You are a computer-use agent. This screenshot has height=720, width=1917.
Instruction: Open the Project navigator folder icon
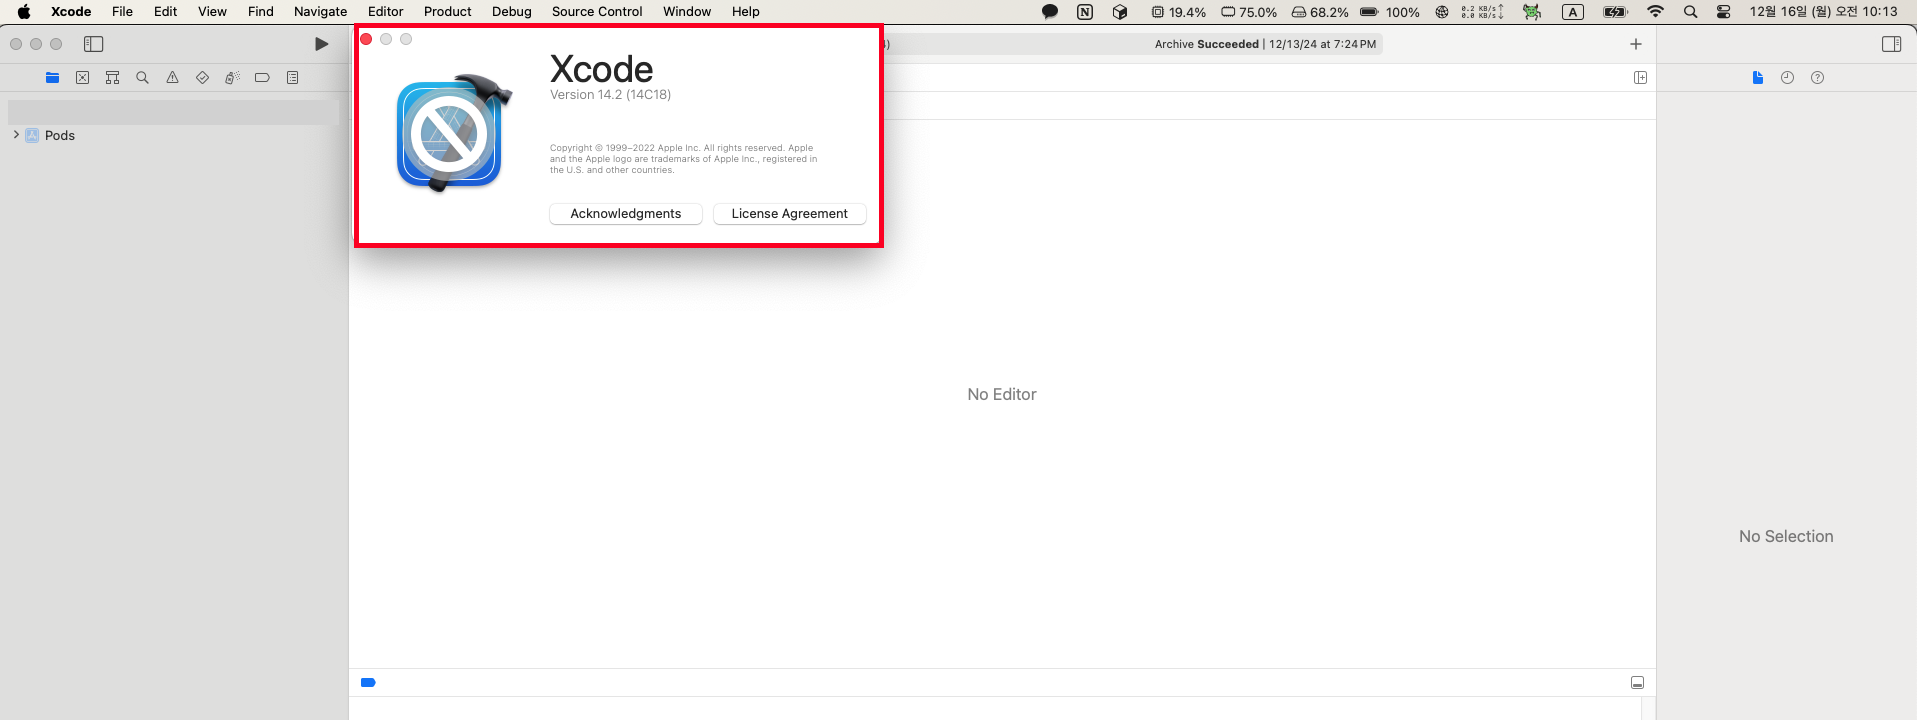[53, 77]
